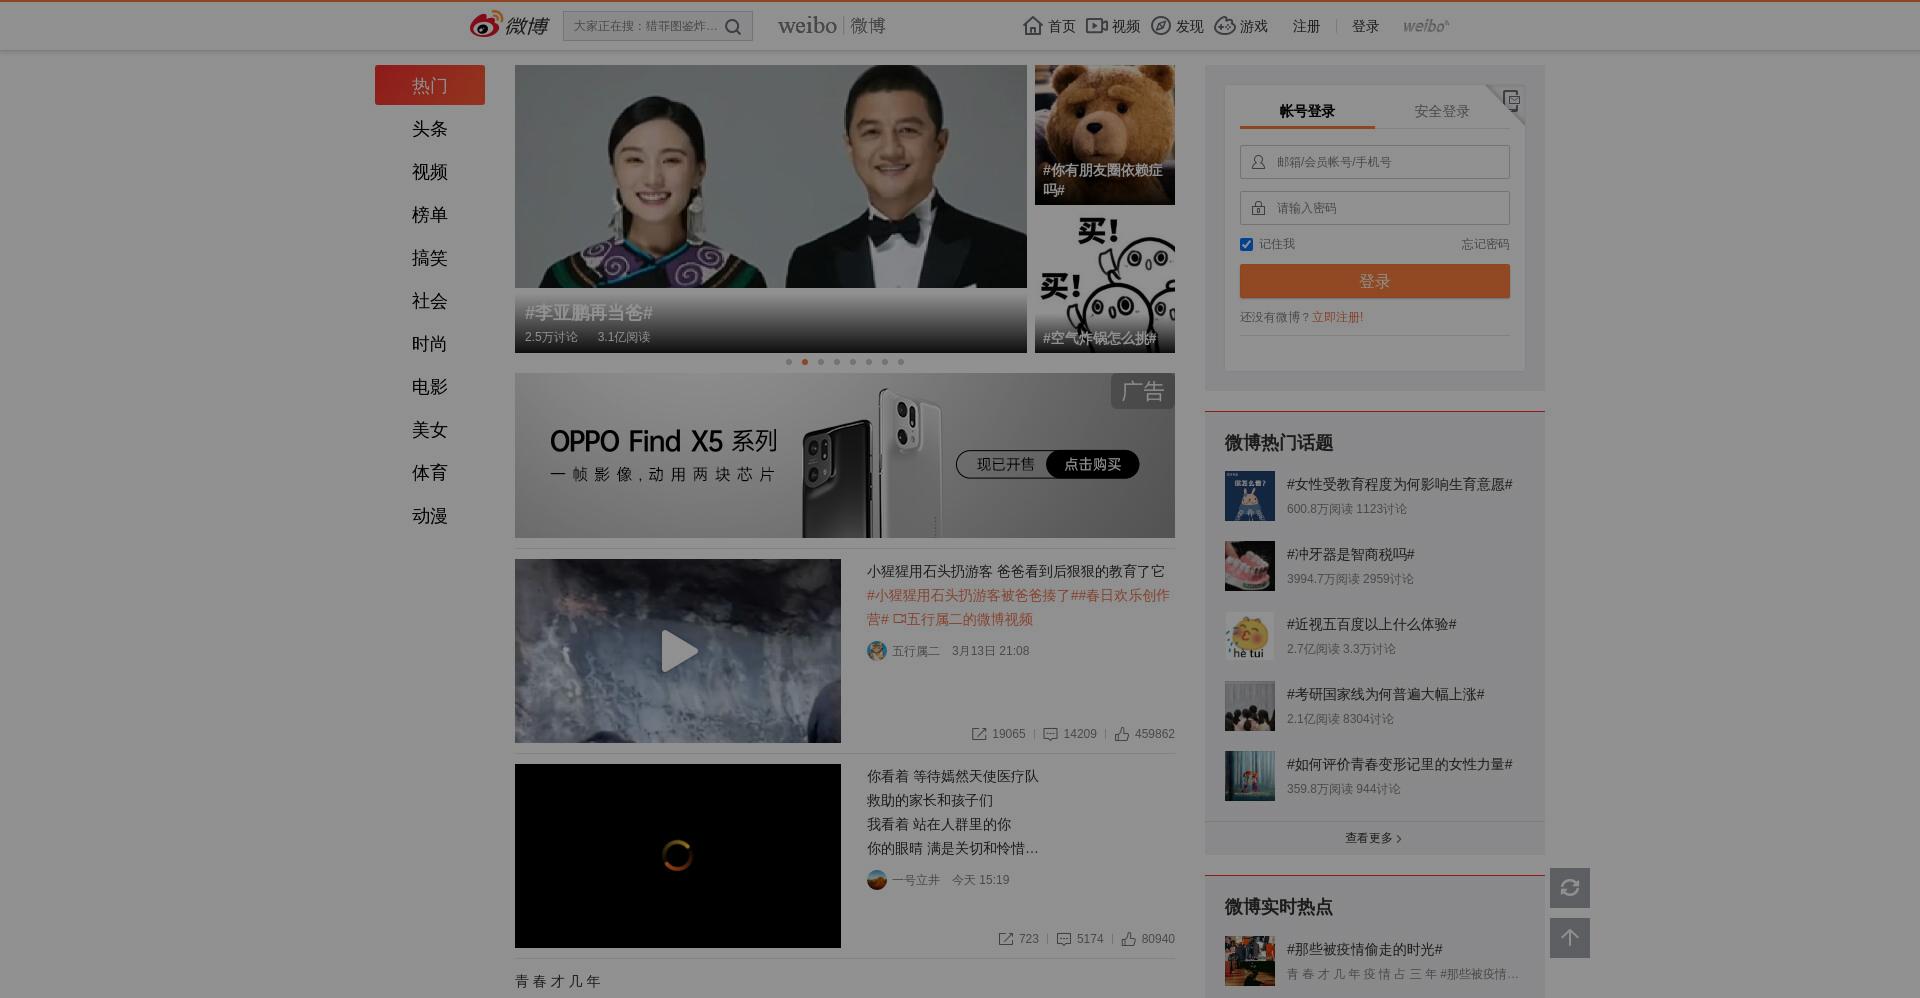Select 动漫 category in sidebar
Screen dimensions: 1920x998
[x=430, y=516]
